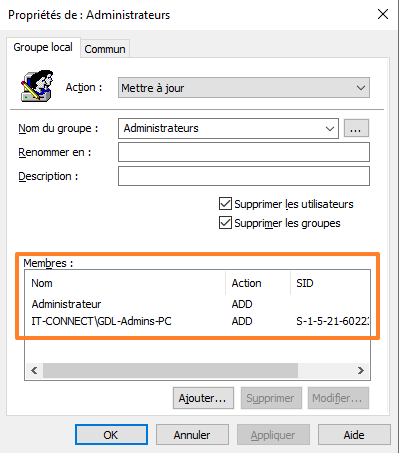Click the Ajouter... button
This screenshot has width=399, height=453.
(203, 398)
